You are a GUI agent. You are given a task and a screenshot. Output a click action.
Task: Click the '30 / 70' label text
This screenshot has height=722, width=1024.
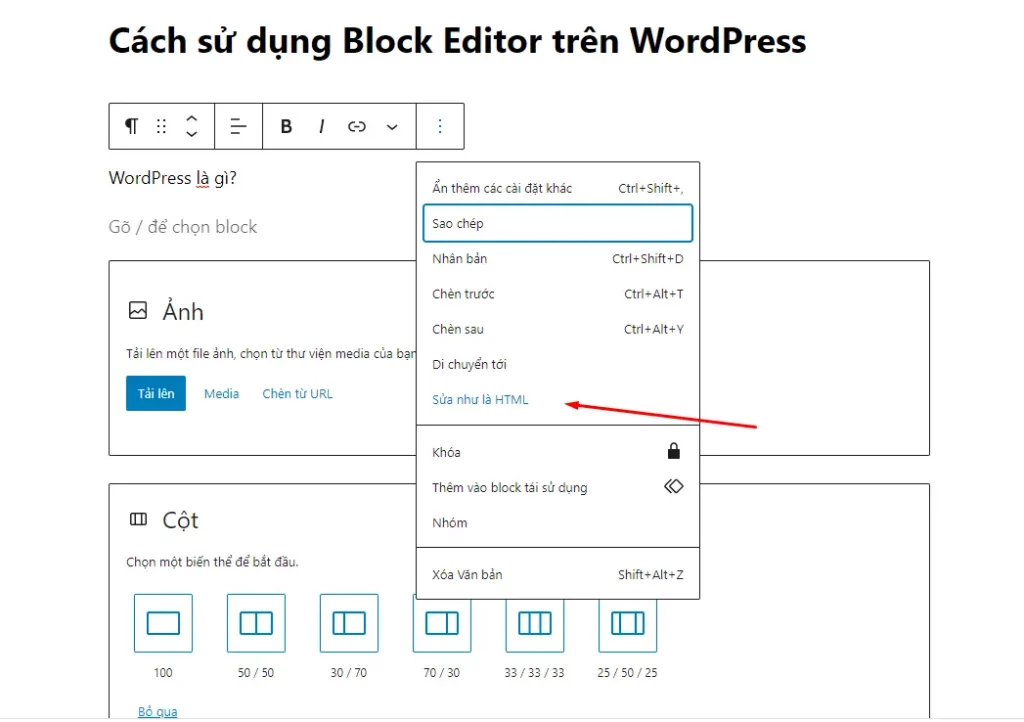[349, 672]
